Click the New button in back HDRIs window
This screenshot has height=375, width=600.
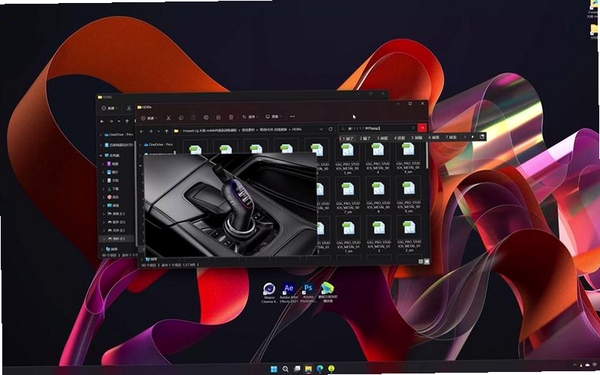110,108
